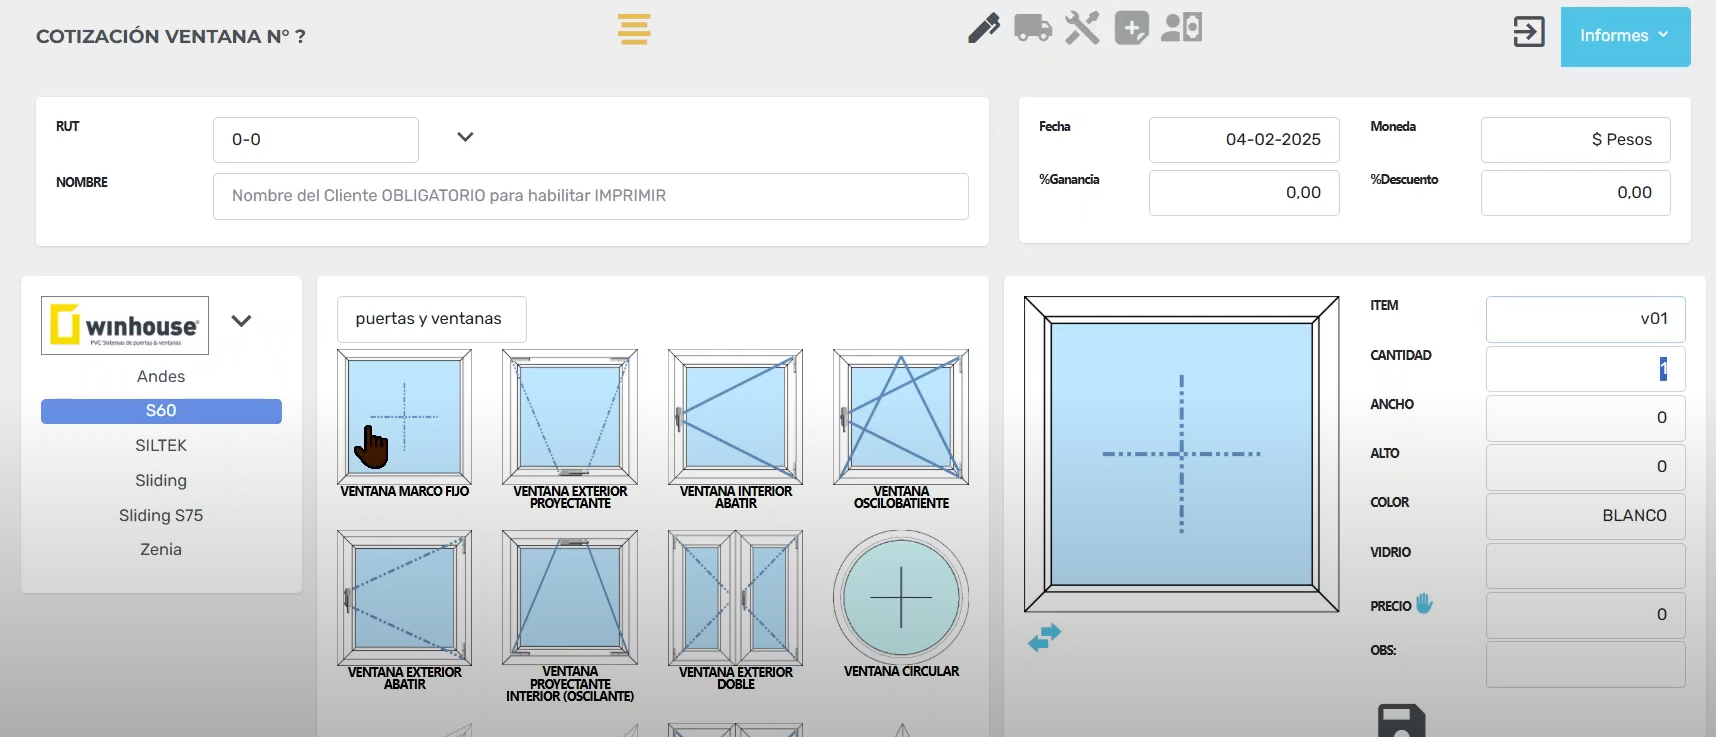Expand the RUT dropdown chevron
This screenshot has height=737, width=1716.
coord(465,137)
